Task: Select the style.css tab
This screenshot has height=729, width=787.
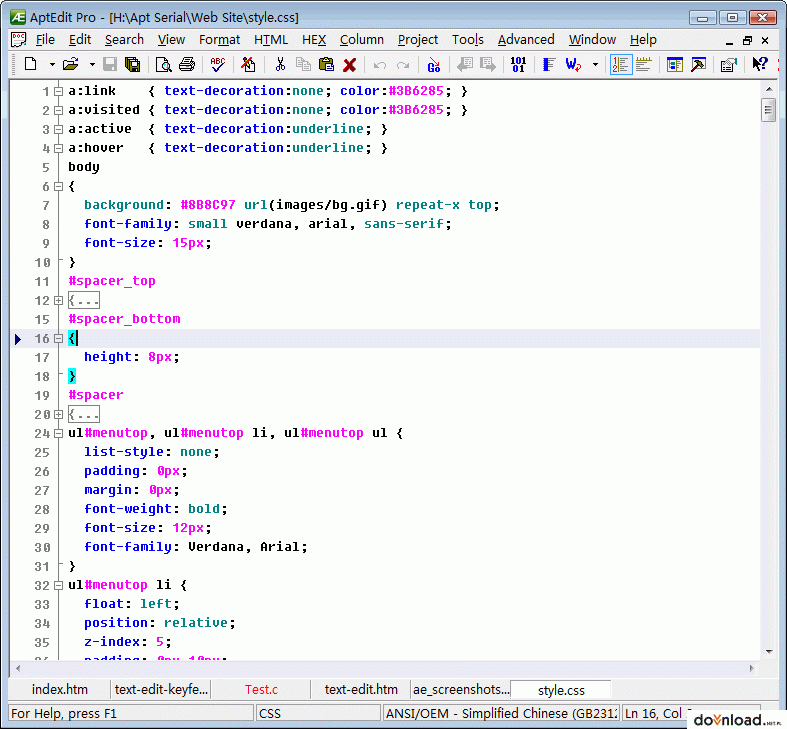Action: pos(561,690)
